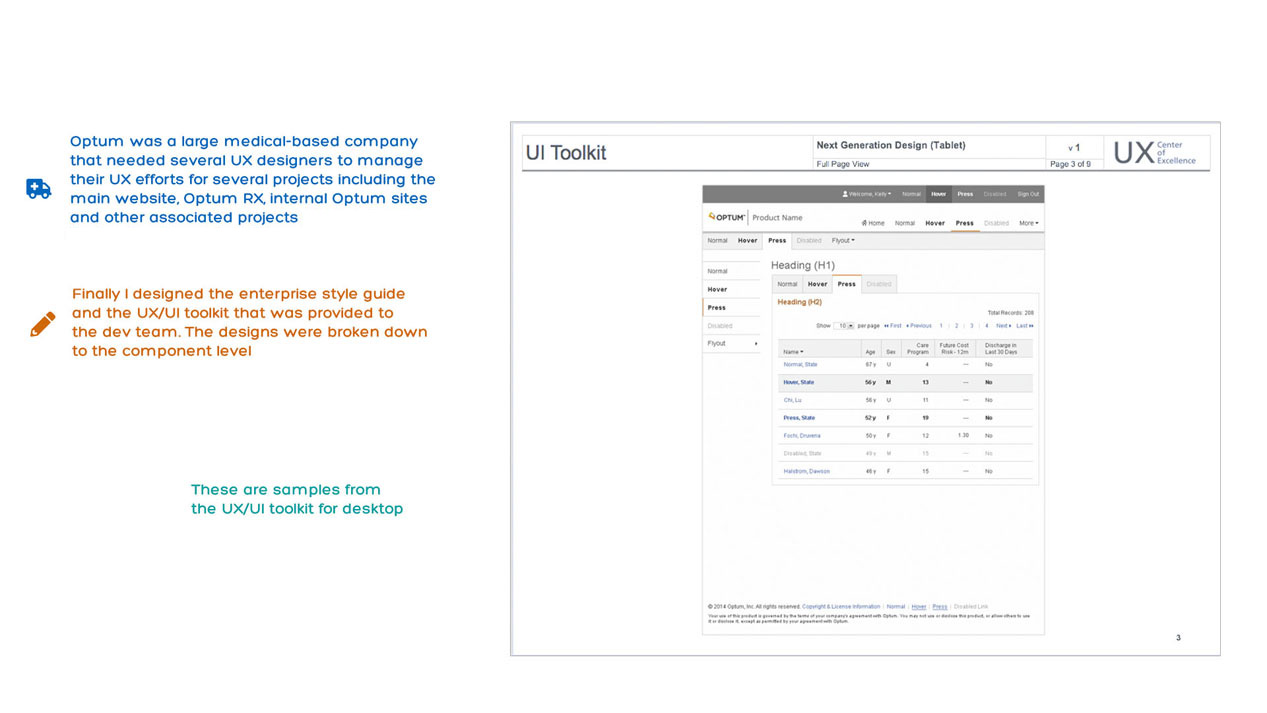Open the Welcome, Kelly user menu

coord(866,194)
